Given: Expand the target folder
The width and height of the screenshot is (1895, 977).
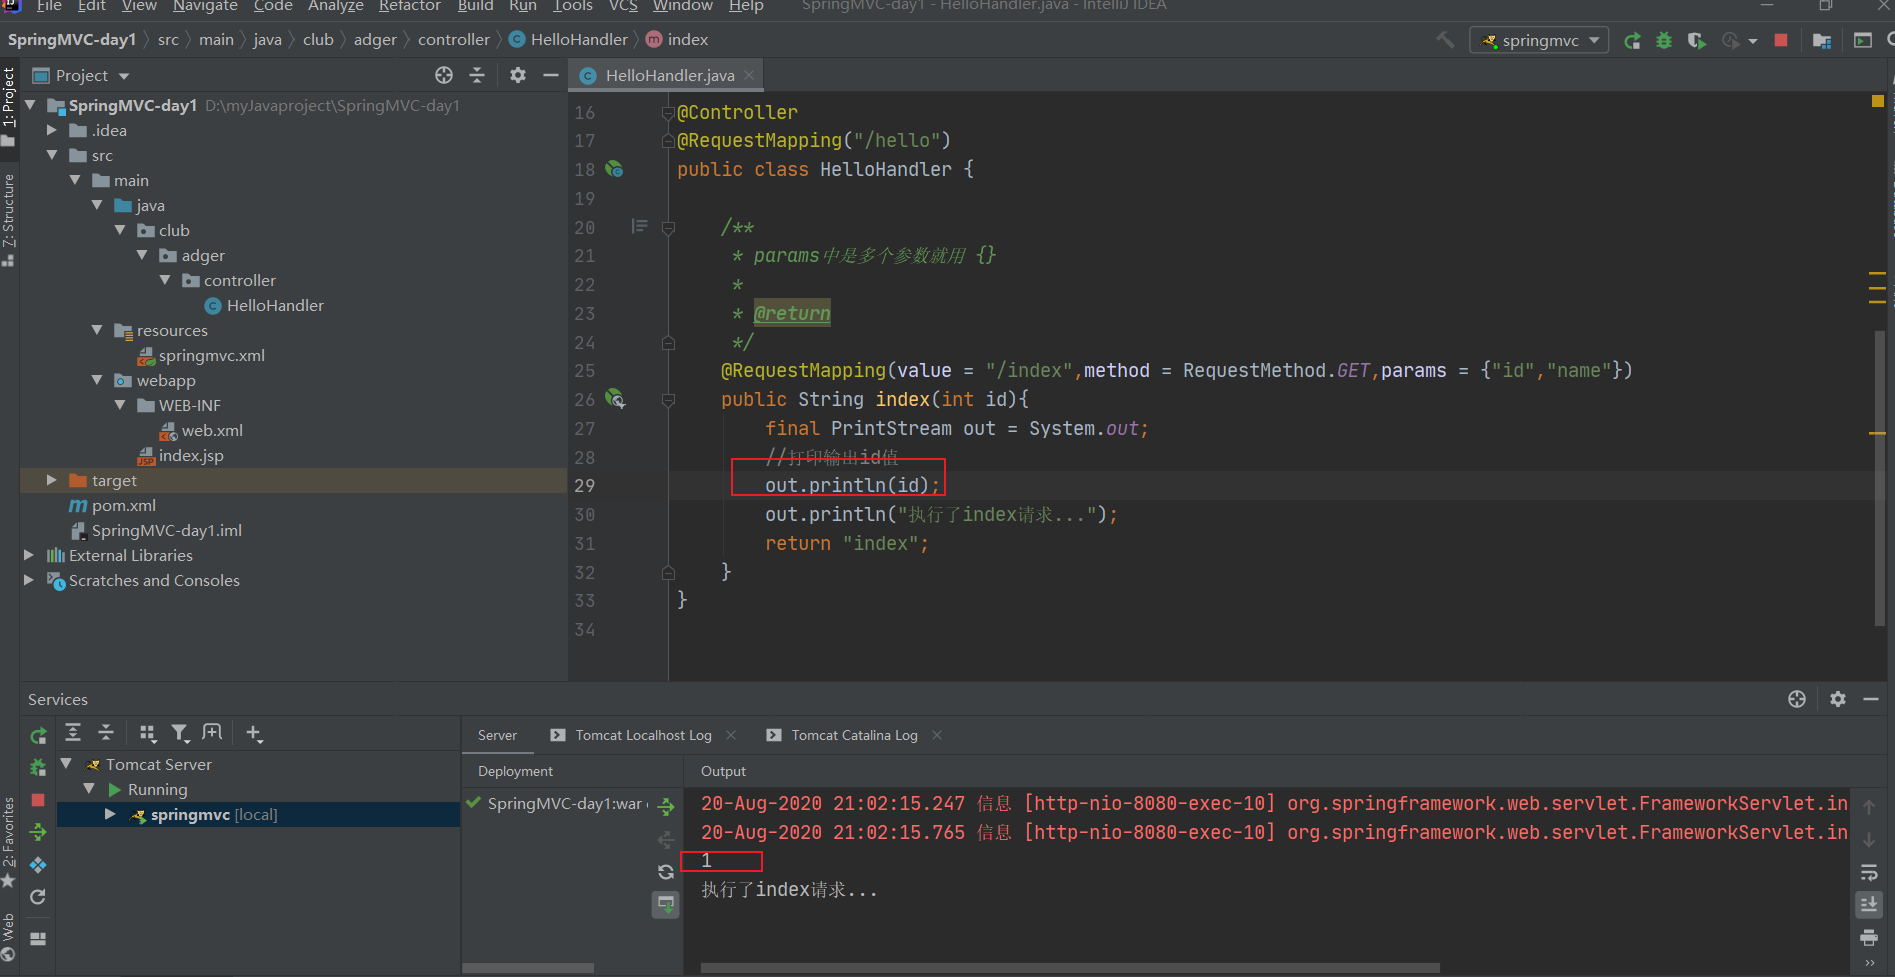Looking at the screenshot, I should pyautogui.click(x=52, y=480).
